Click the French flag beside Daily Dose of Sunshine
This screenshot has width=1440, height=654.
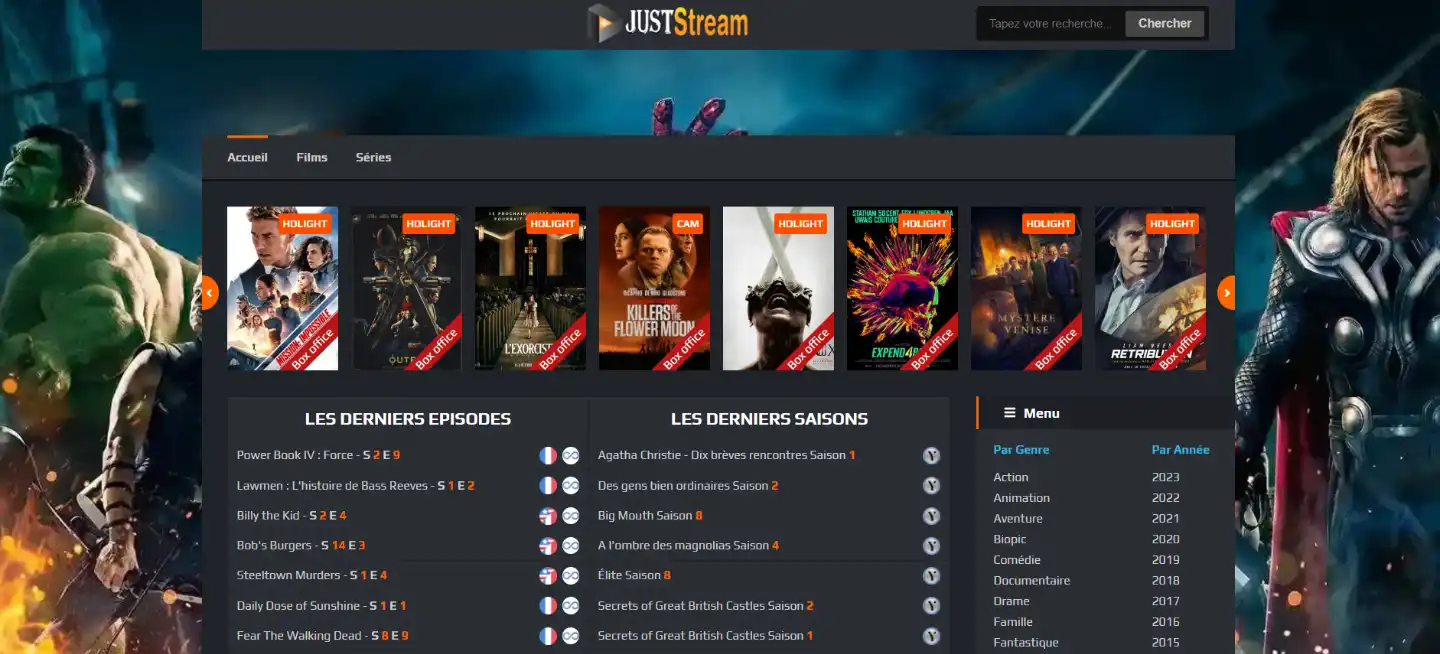pos(547,605)
